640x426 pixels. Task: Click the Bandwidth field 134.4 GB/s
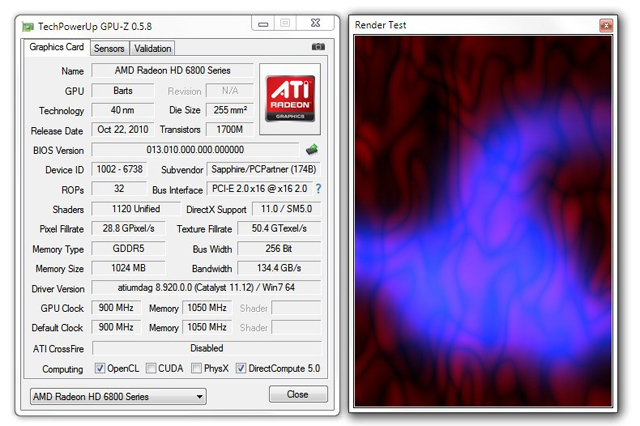click(279, 268)
